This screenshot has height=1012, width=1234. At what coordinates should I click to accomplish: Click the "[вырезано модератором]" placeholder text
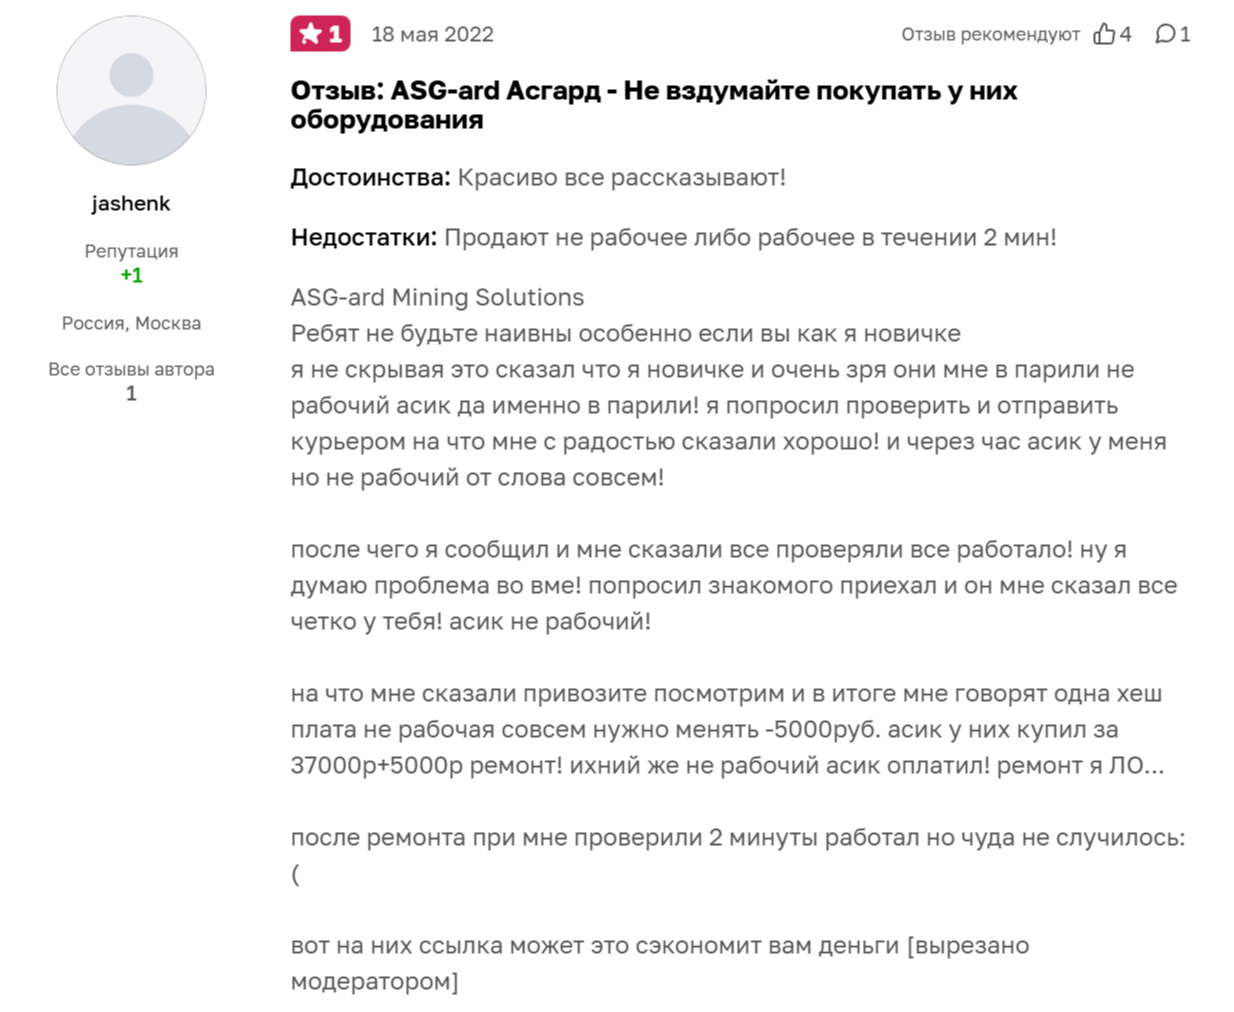pyautogui.click(x=966, y=946)
